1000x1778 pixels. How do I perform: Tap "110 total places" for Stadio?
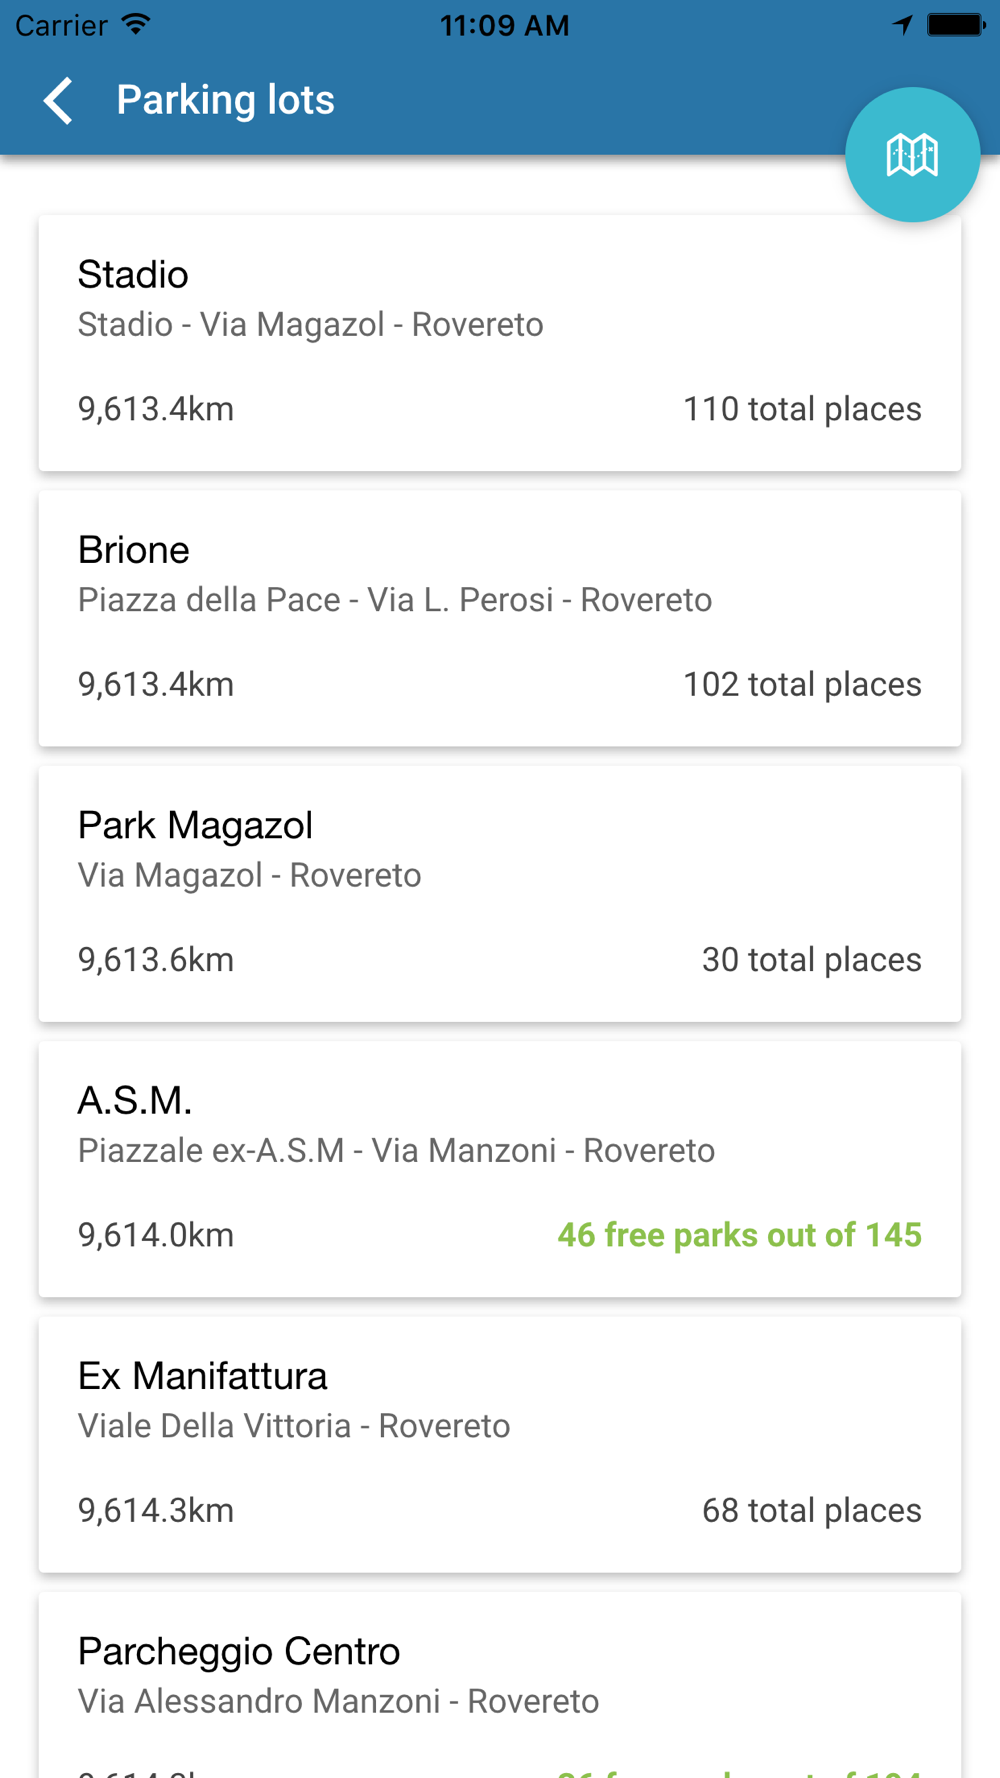(802, 409)
